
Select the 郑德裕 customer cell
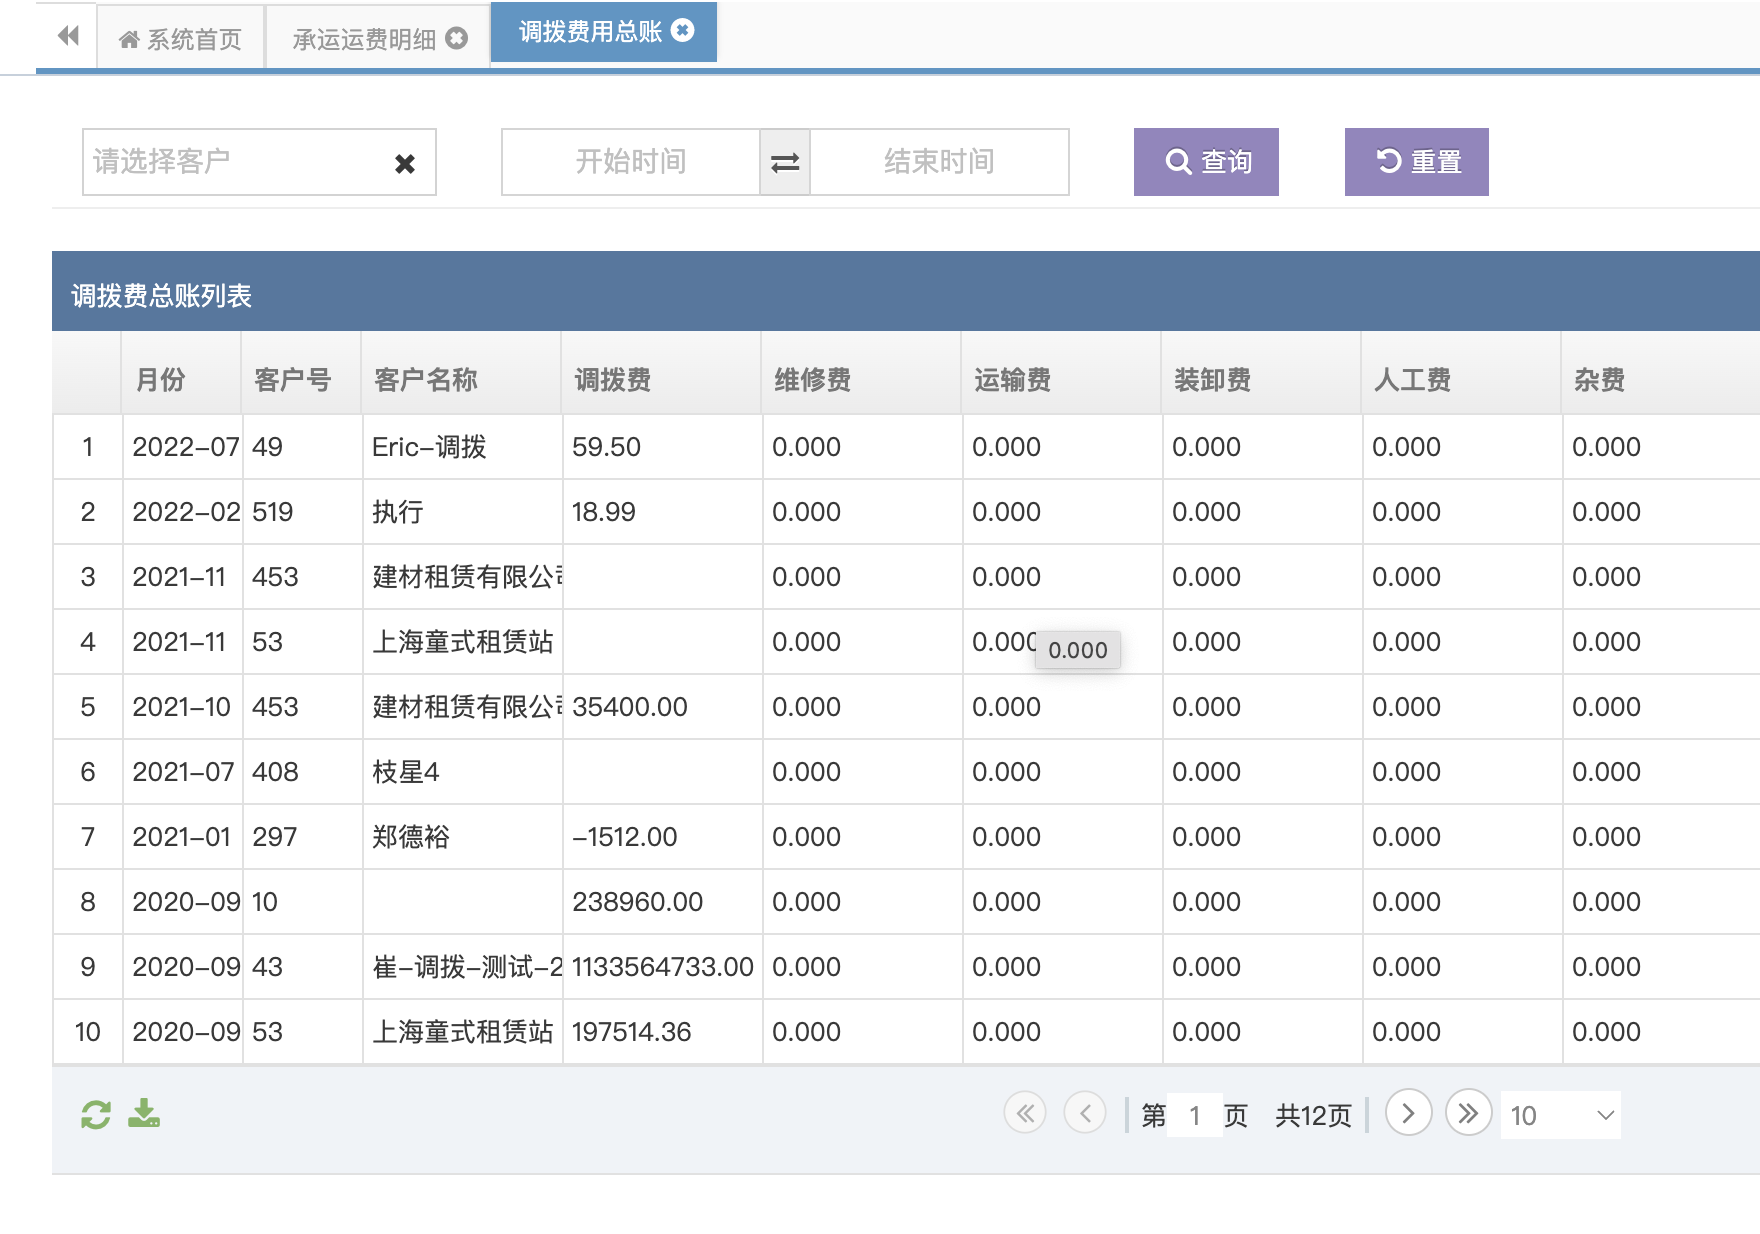(x=462, y=837)
